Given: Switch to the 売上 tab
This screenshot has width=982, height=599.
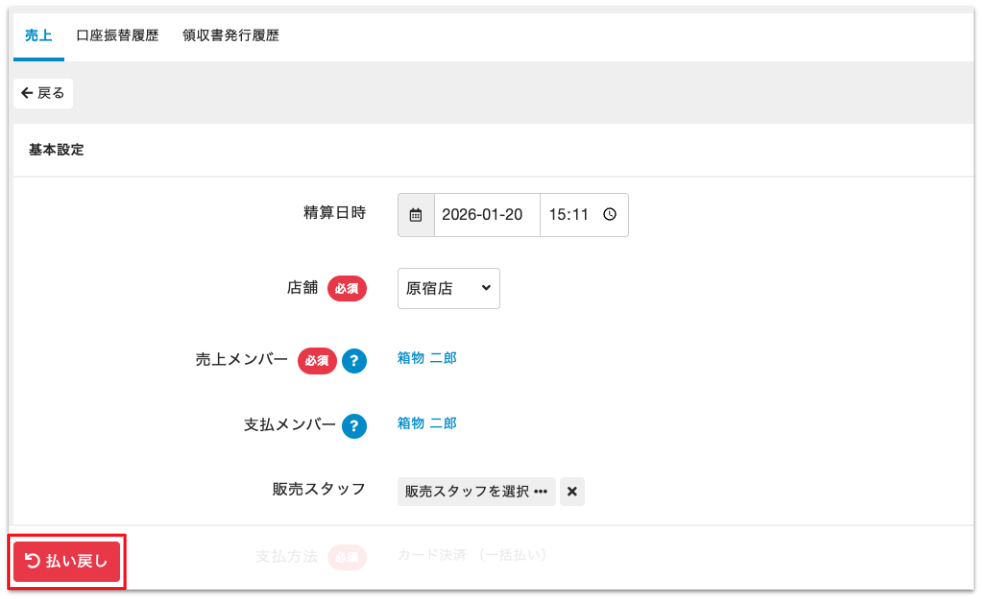Looking at the screenshot, I should (x=38, y=36).
